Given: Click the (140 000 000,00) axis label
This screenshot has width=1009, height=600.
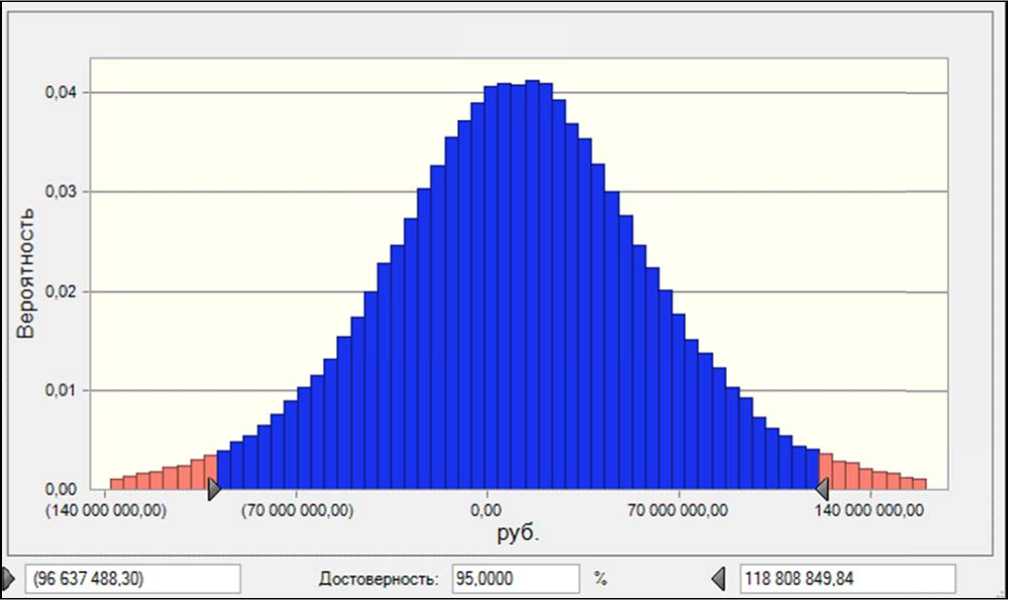Looking at the screenshot, I should click(106, 511).
